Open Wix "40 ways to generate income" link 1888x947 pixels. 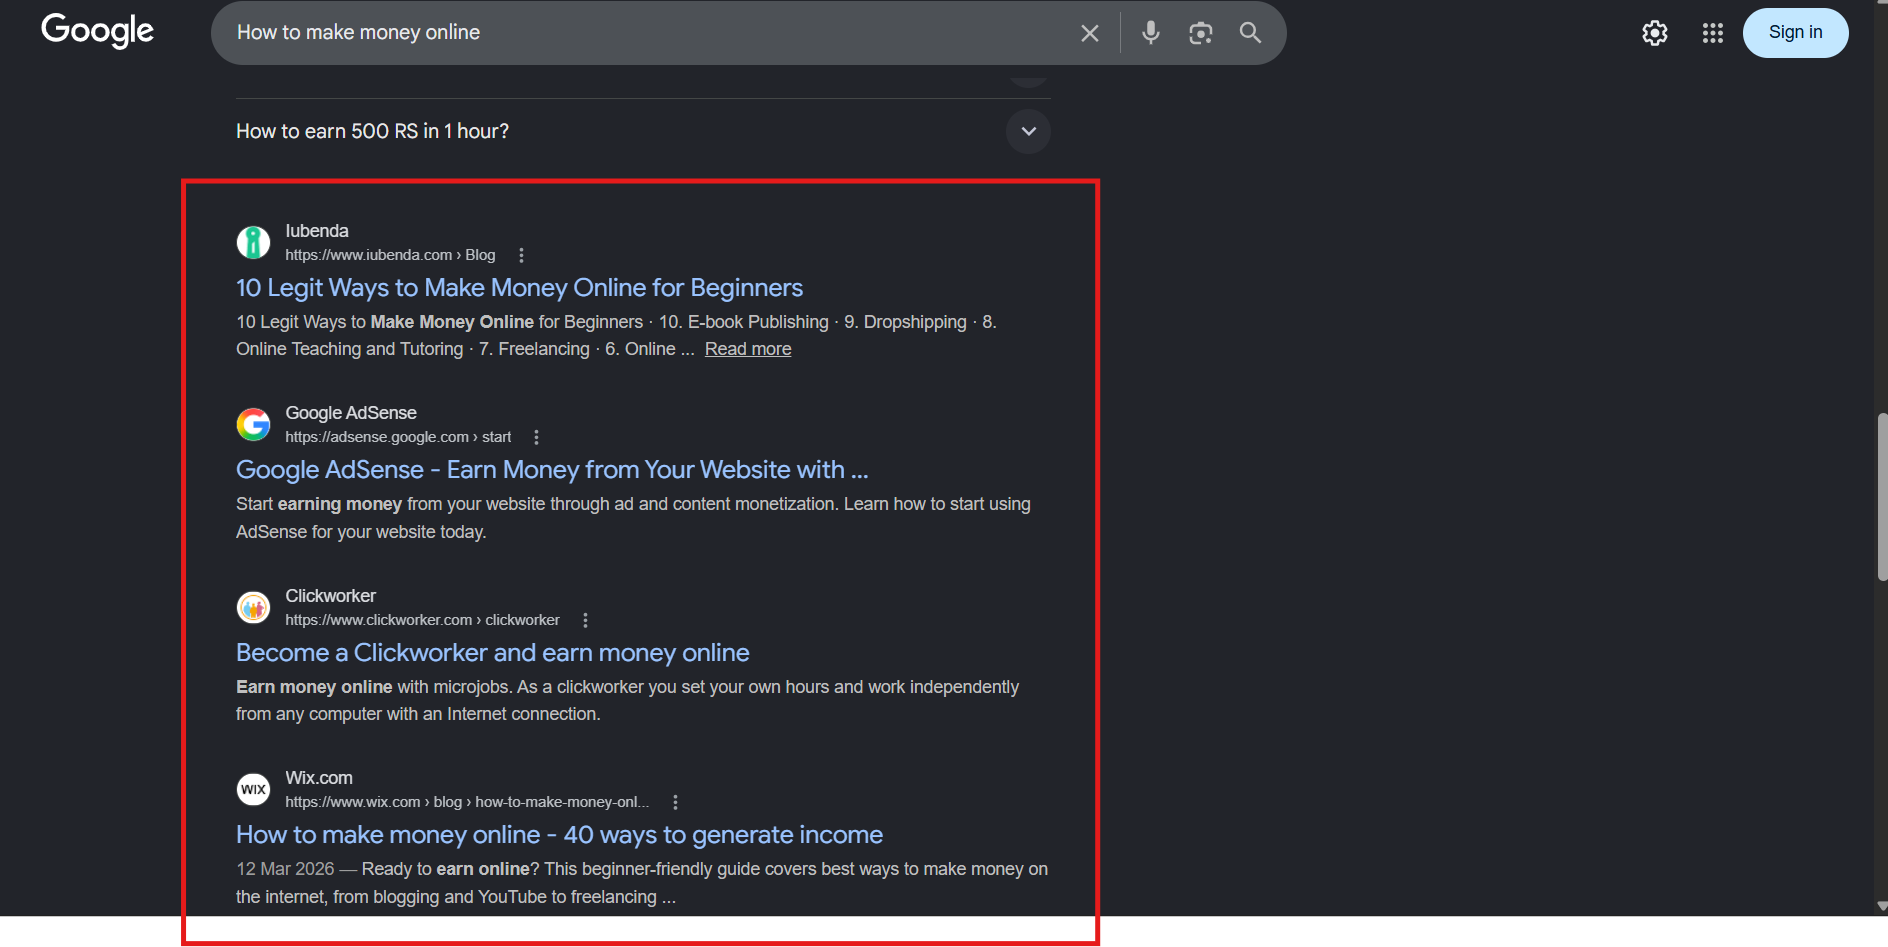(x=559, y=835)
